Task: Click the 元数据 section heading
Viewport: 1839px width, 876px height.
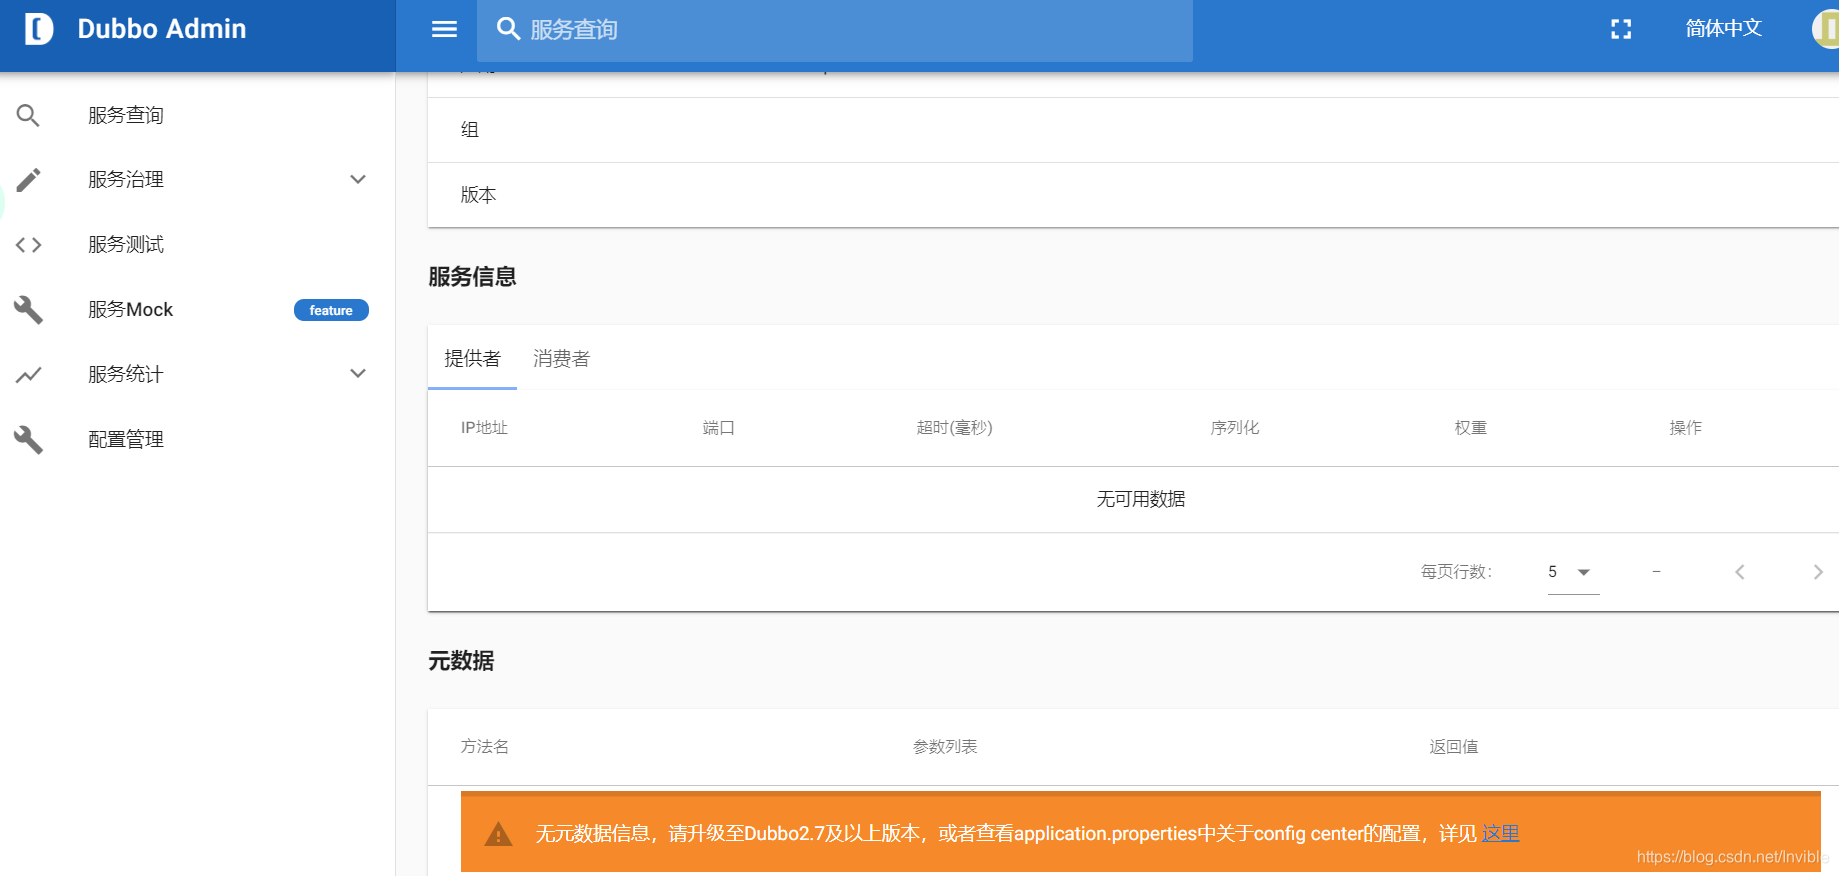Action: pyautogui.click(x=461, y=661)
